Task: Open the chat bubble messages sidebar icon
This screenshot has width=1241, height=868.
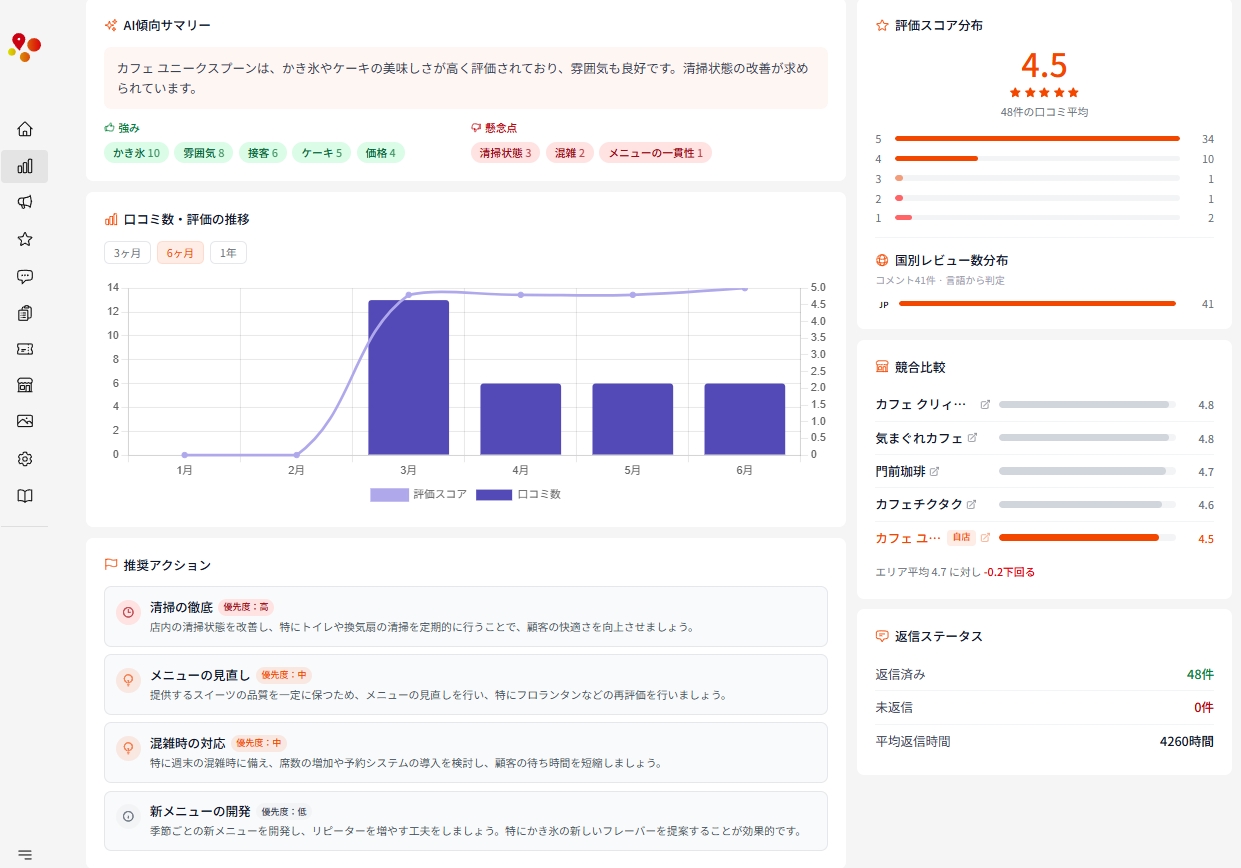Action: pyautogui.click(x=25, y=276)
